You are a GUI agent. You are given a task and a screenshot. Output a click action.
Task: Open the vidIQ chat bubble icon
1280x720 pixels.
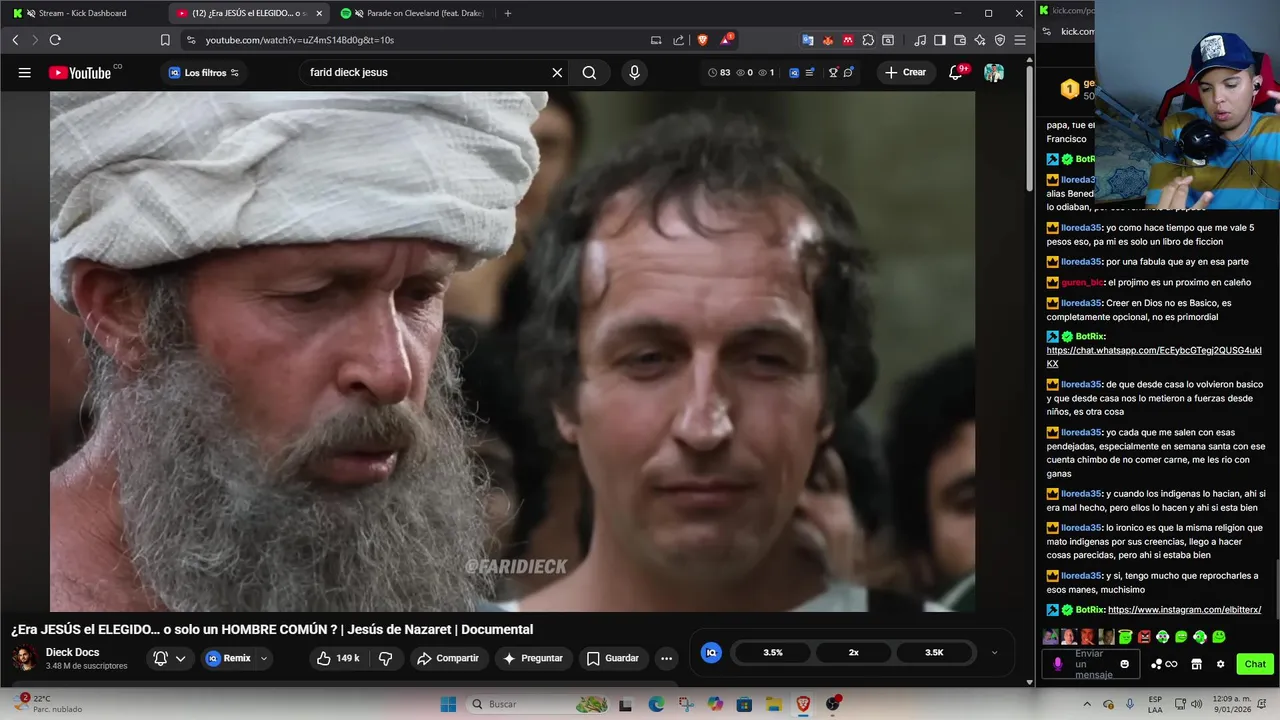(x=849, y=72)
